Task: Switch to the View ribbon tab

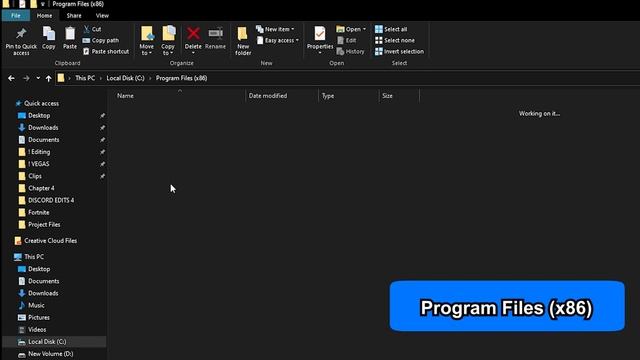Action: 102,16
